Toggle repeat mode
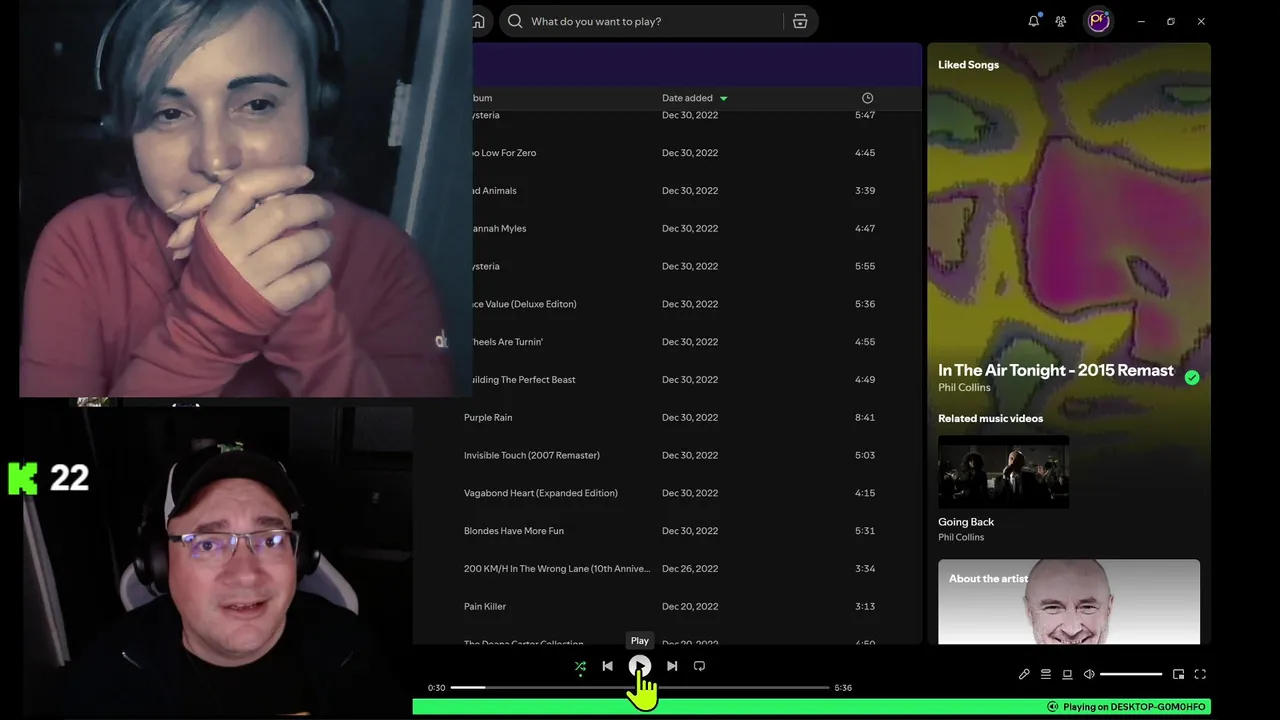 point(699,666)
